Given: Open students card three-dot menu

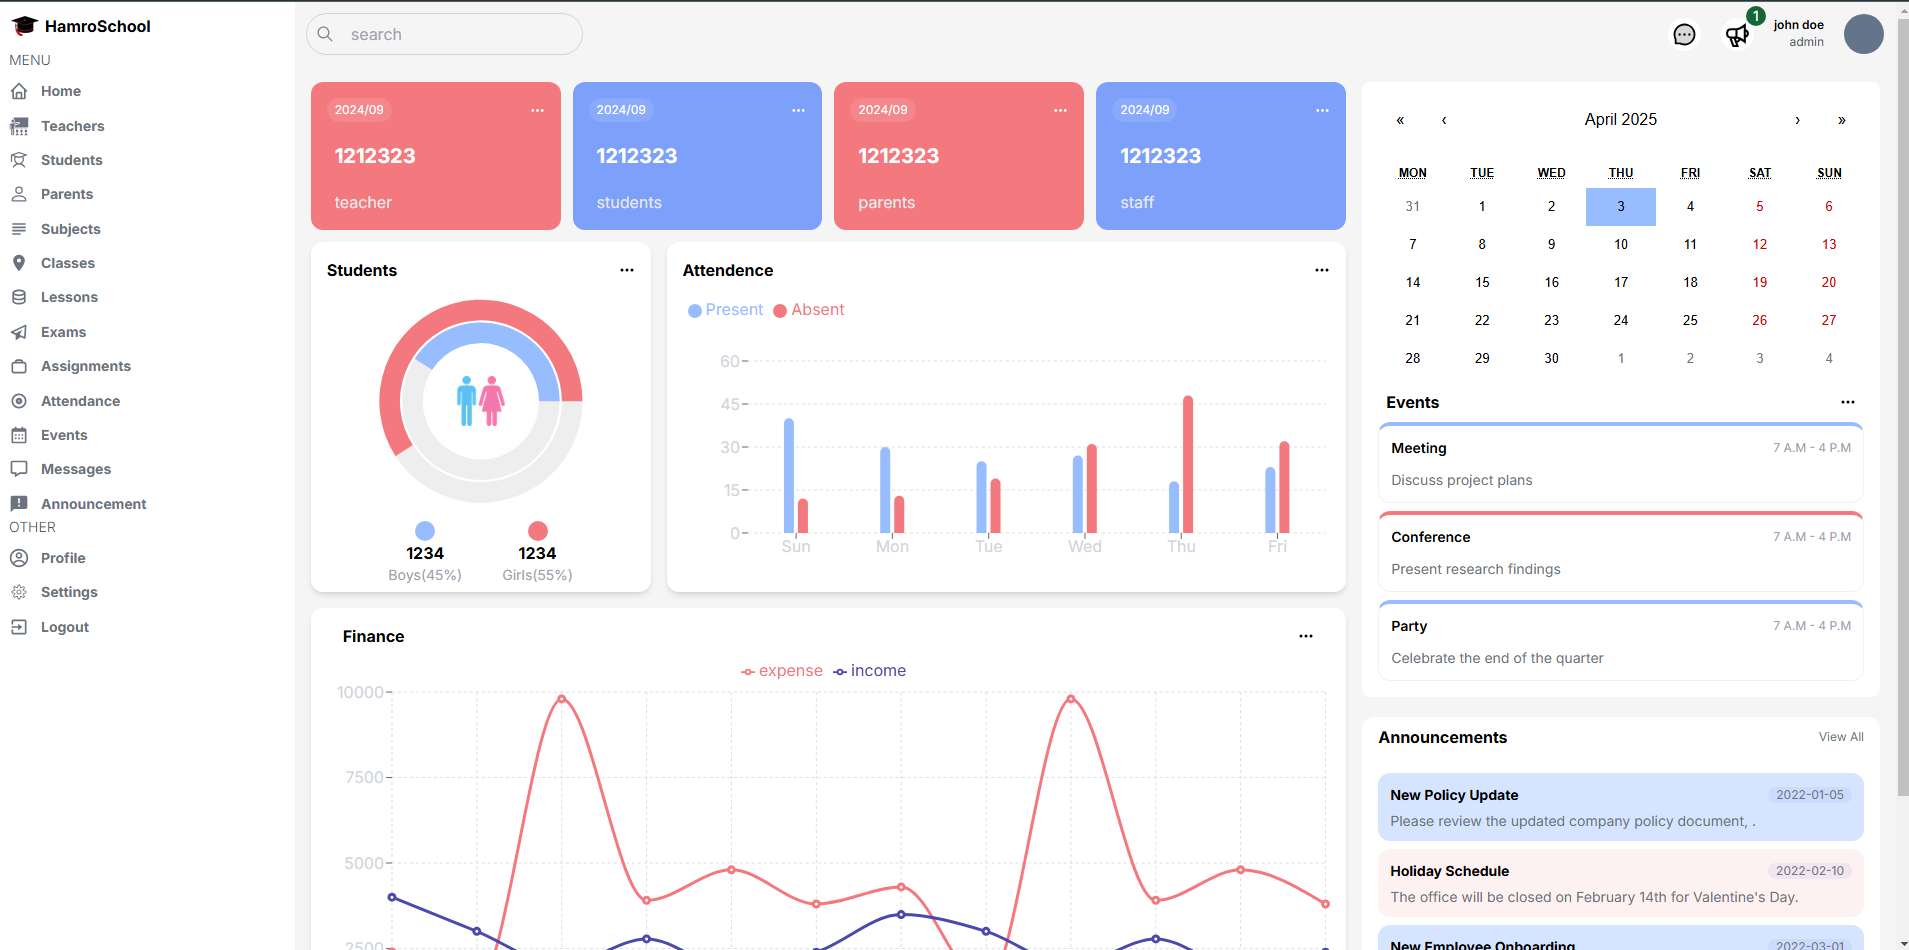Looking at the screenshot, I should tap(798, 110).
